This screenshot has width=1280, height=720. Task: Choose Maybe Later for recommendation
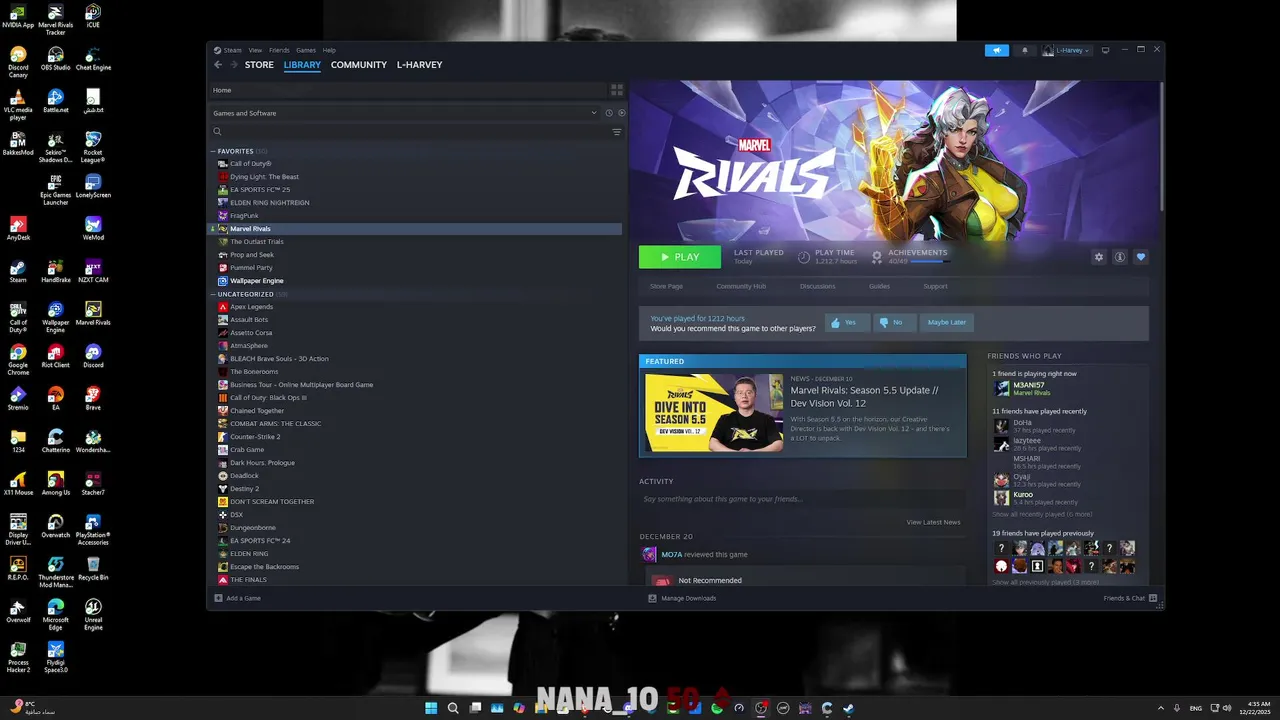[946, 322]
